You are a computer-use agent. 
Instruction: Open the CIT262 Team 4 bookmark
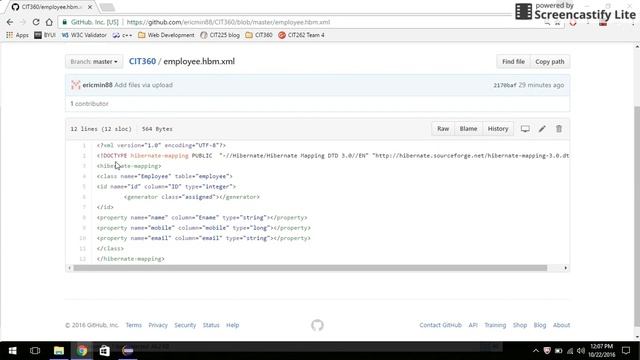coord(301,35)
